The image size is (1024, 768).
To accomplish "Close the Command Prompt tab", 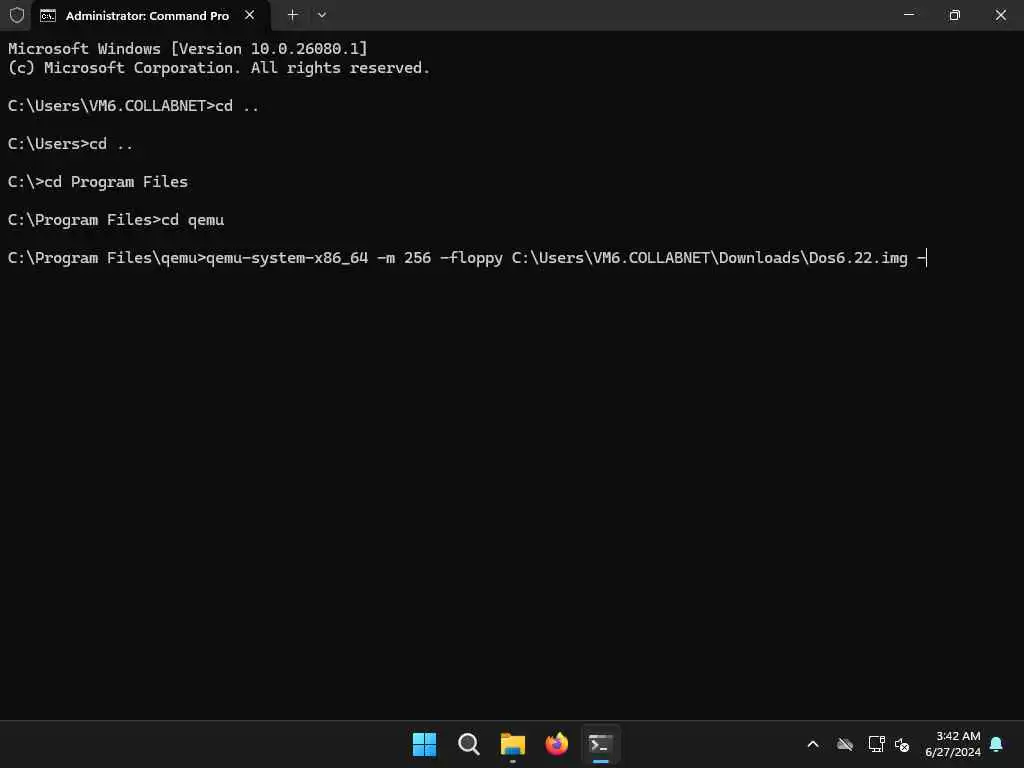I will coord(249,15).
